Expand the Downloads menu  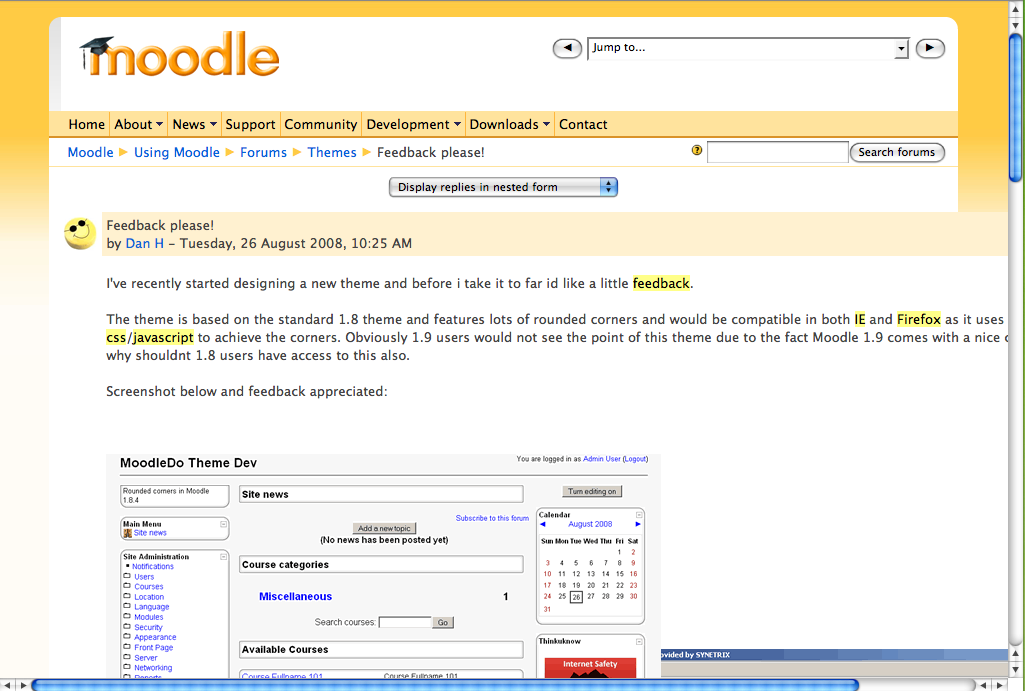pos(509,124)
